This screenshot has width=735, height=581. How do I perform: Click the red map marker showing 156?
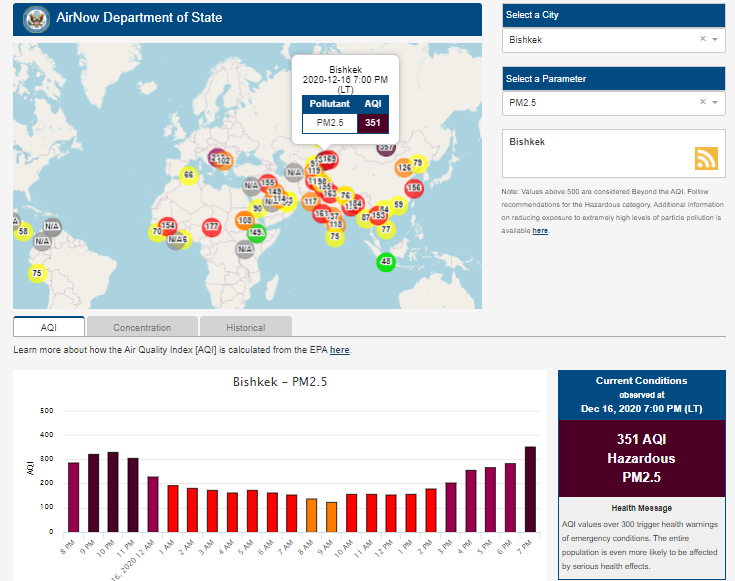(413, 187)
